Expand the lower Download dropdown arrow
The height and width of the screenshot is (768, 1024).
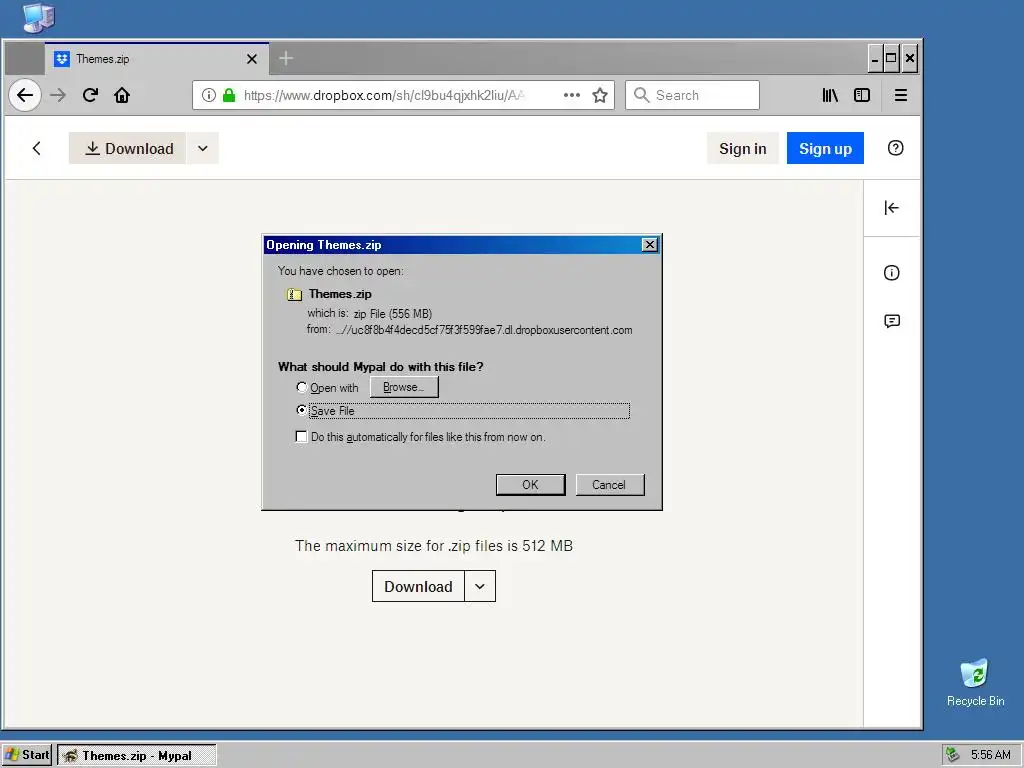point(480,586)
